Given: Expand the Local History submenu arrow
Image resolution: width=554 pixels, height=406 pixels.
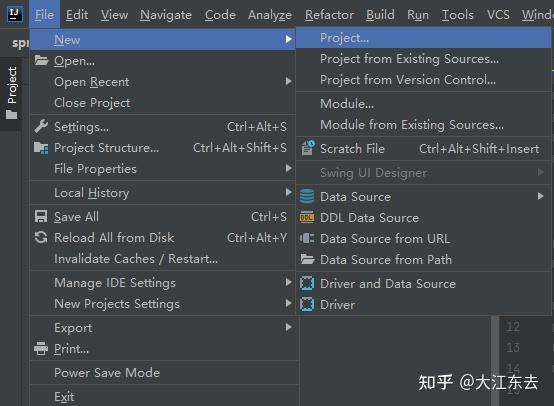Looking at the screenshot, I should [x=289, y=192].
